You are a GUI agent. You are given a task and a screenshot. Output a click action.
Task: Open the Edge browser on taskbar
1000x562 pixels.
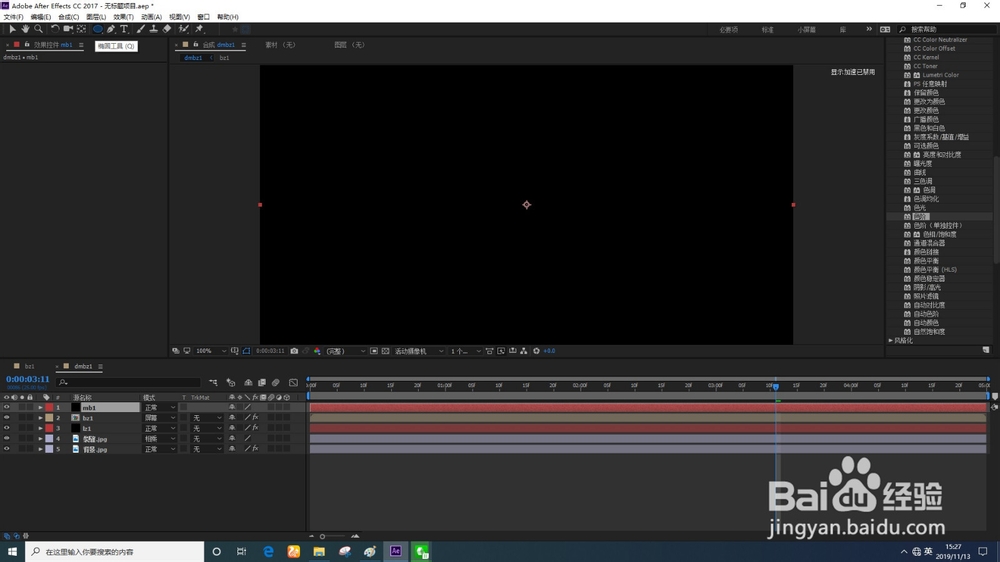268,552
